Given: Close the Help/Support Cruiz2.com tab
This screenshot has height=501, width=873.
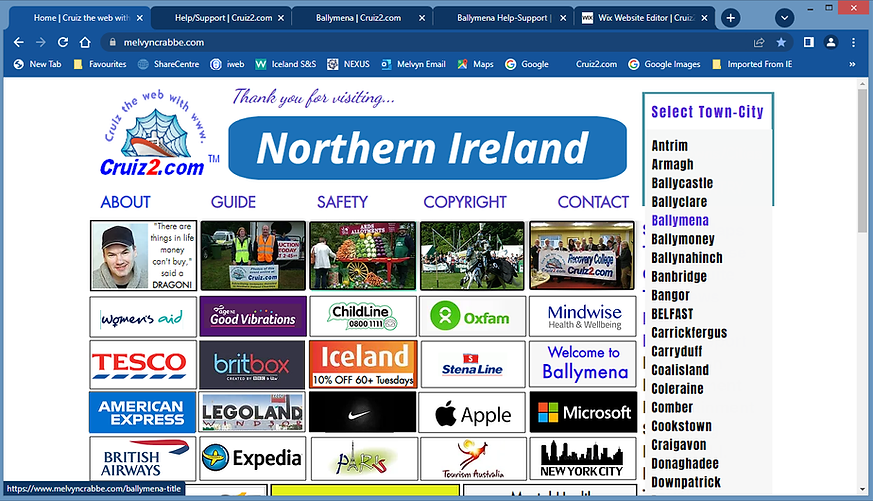Looking at the screenshot, I should 281,18.
